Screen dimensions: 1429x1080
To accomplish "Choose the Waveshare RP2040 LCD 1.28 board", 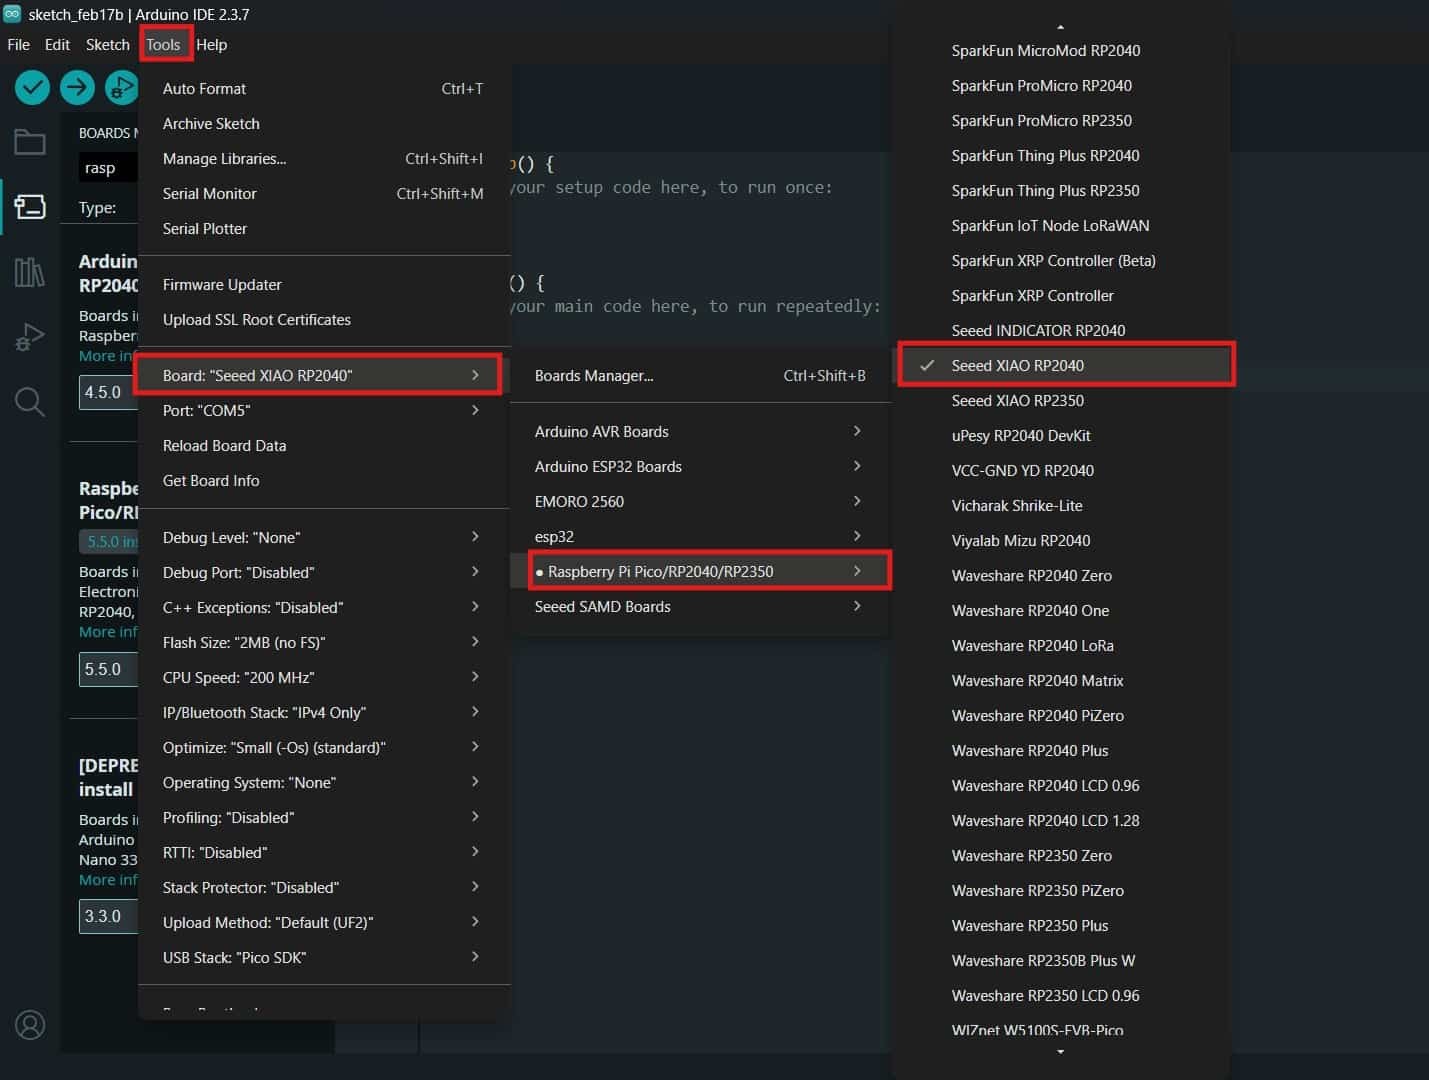I will pyautogui.click(x=1060, y=820).
